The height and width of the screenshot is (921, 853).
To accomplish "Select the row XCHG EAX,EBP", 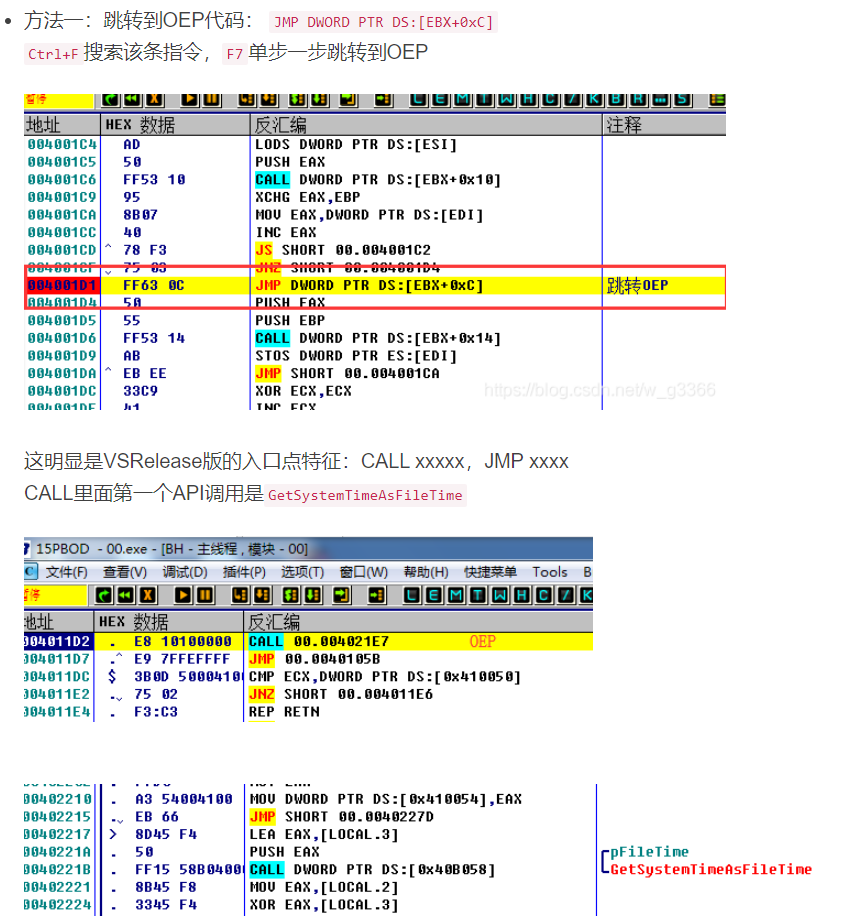I will [x=375, y=197].
